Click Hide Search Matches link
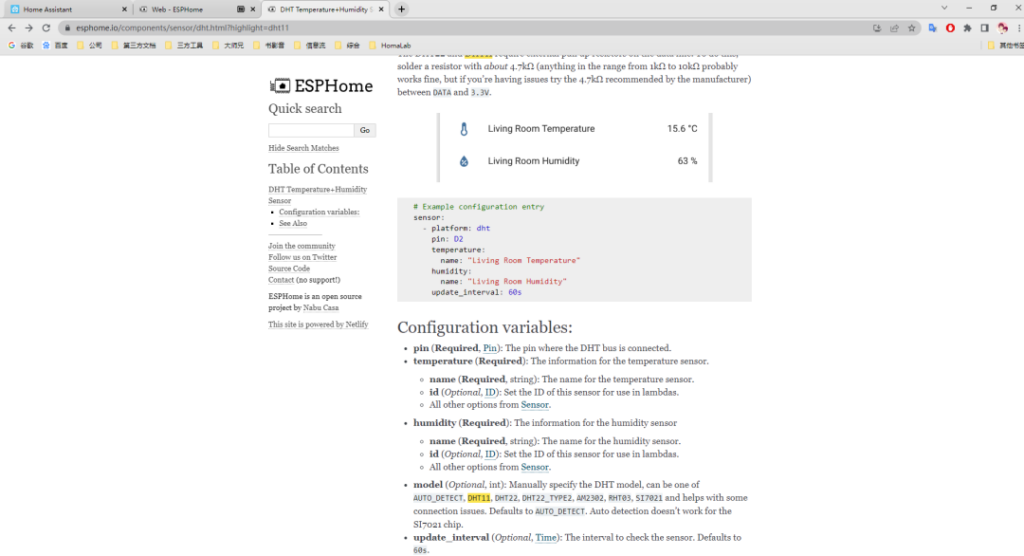Viewport: 1024px width, 556px height. pyautogui.click(x=304, y=148)
